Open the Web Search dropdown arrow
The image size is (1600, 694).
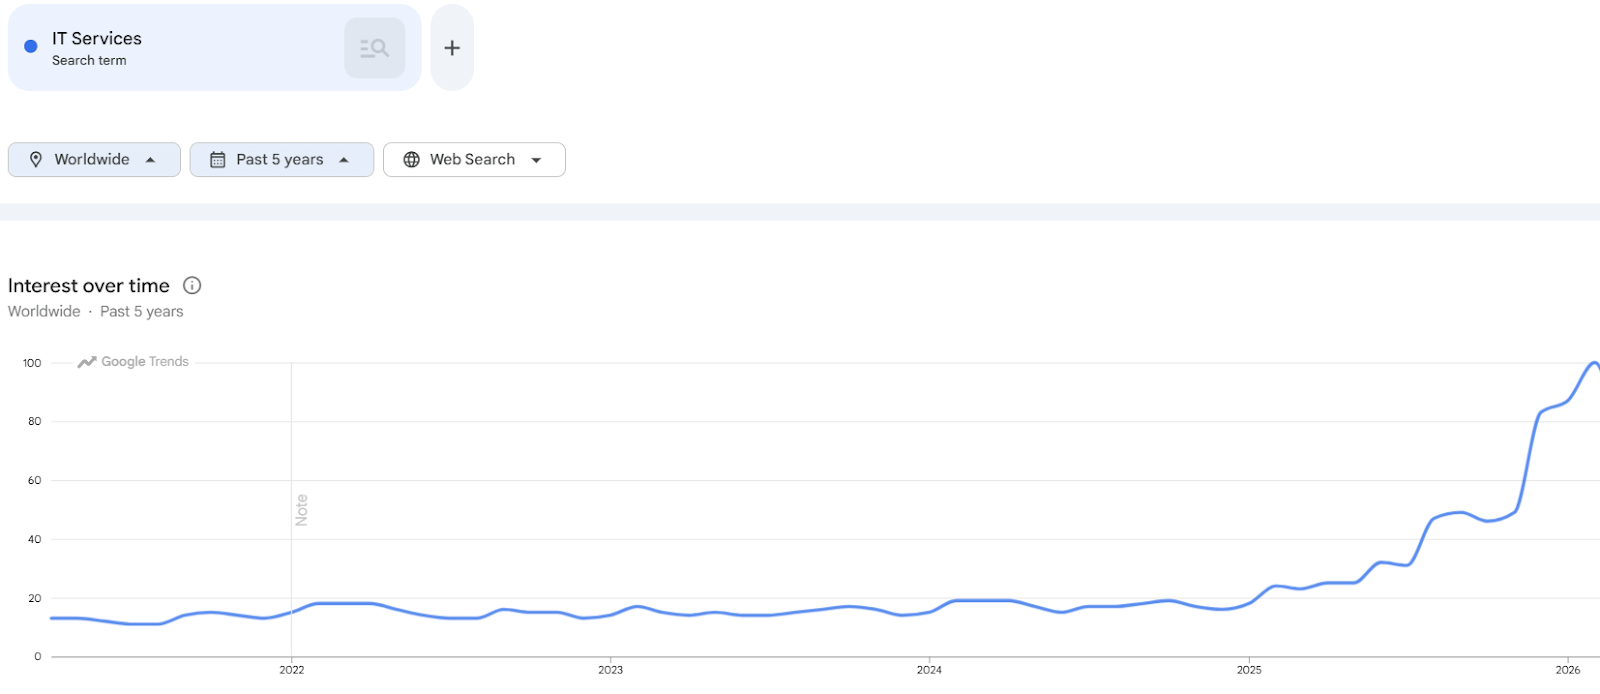pos(537,160)
